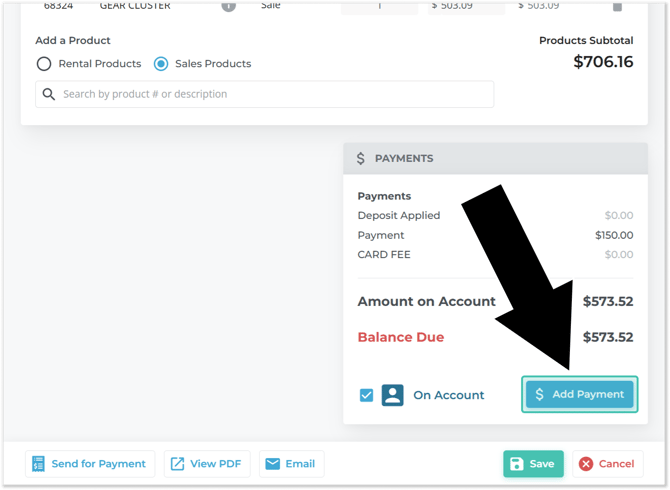Viewport: 670px width, 490px height.
Task: Click the On Account label
Action: [448, 395]
